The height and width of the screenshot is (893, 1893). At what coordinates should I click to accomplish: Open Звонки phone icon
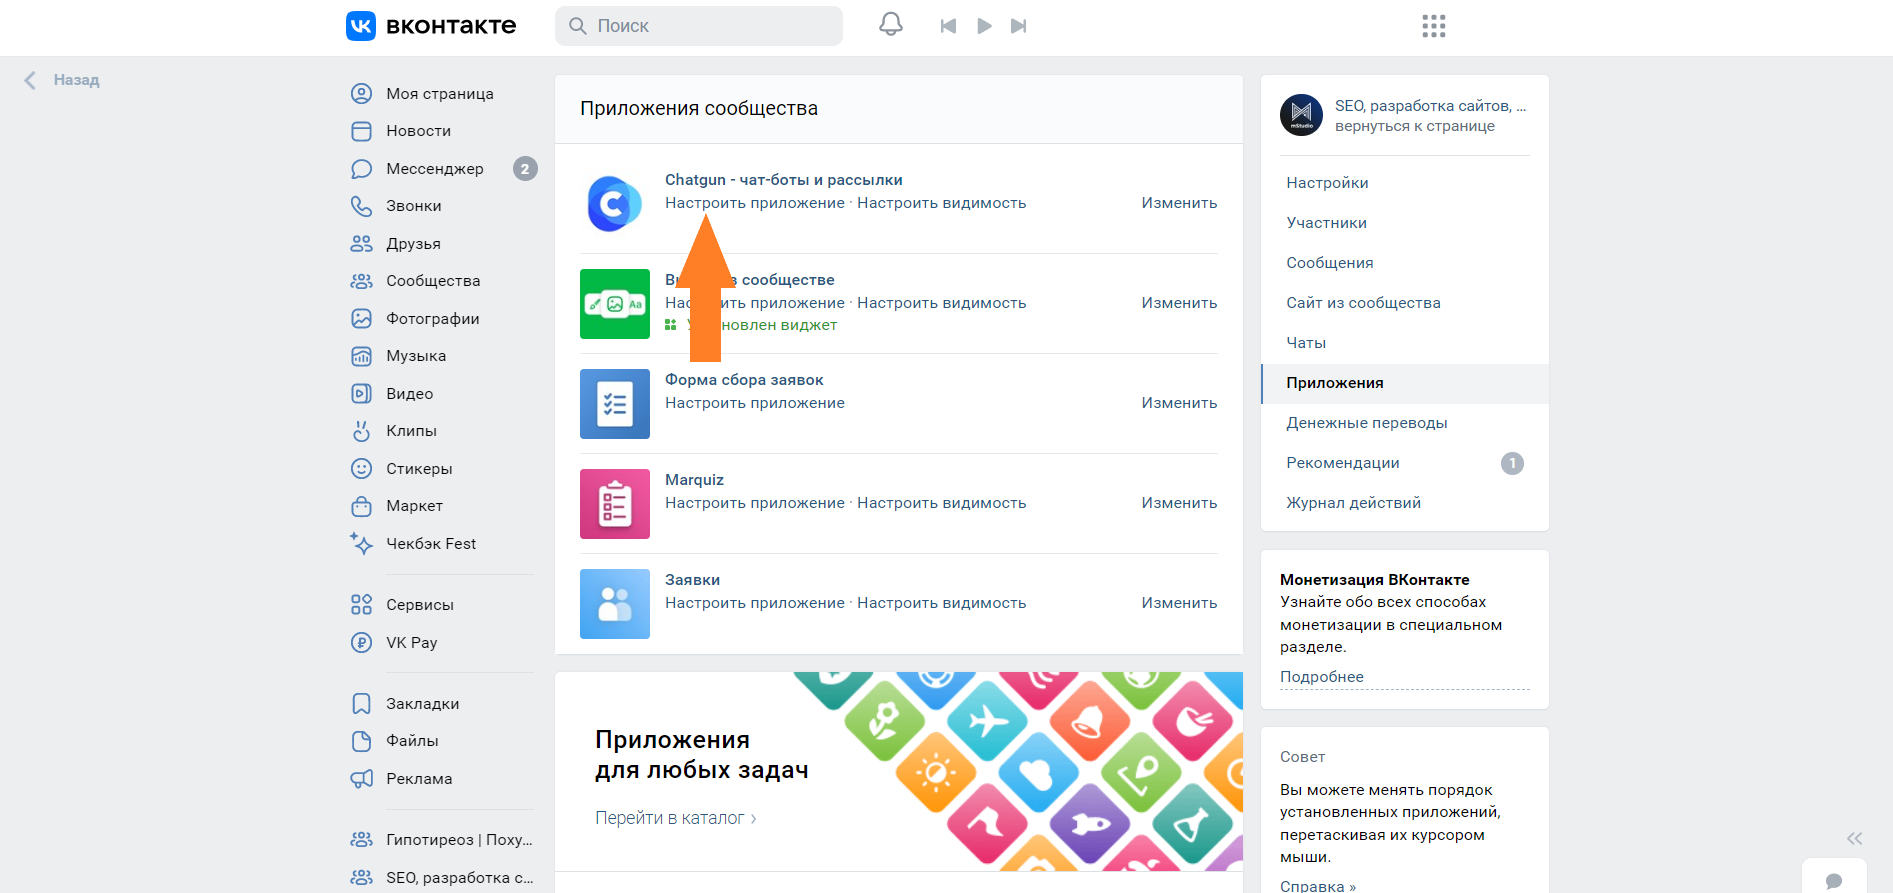click(361, 206)
